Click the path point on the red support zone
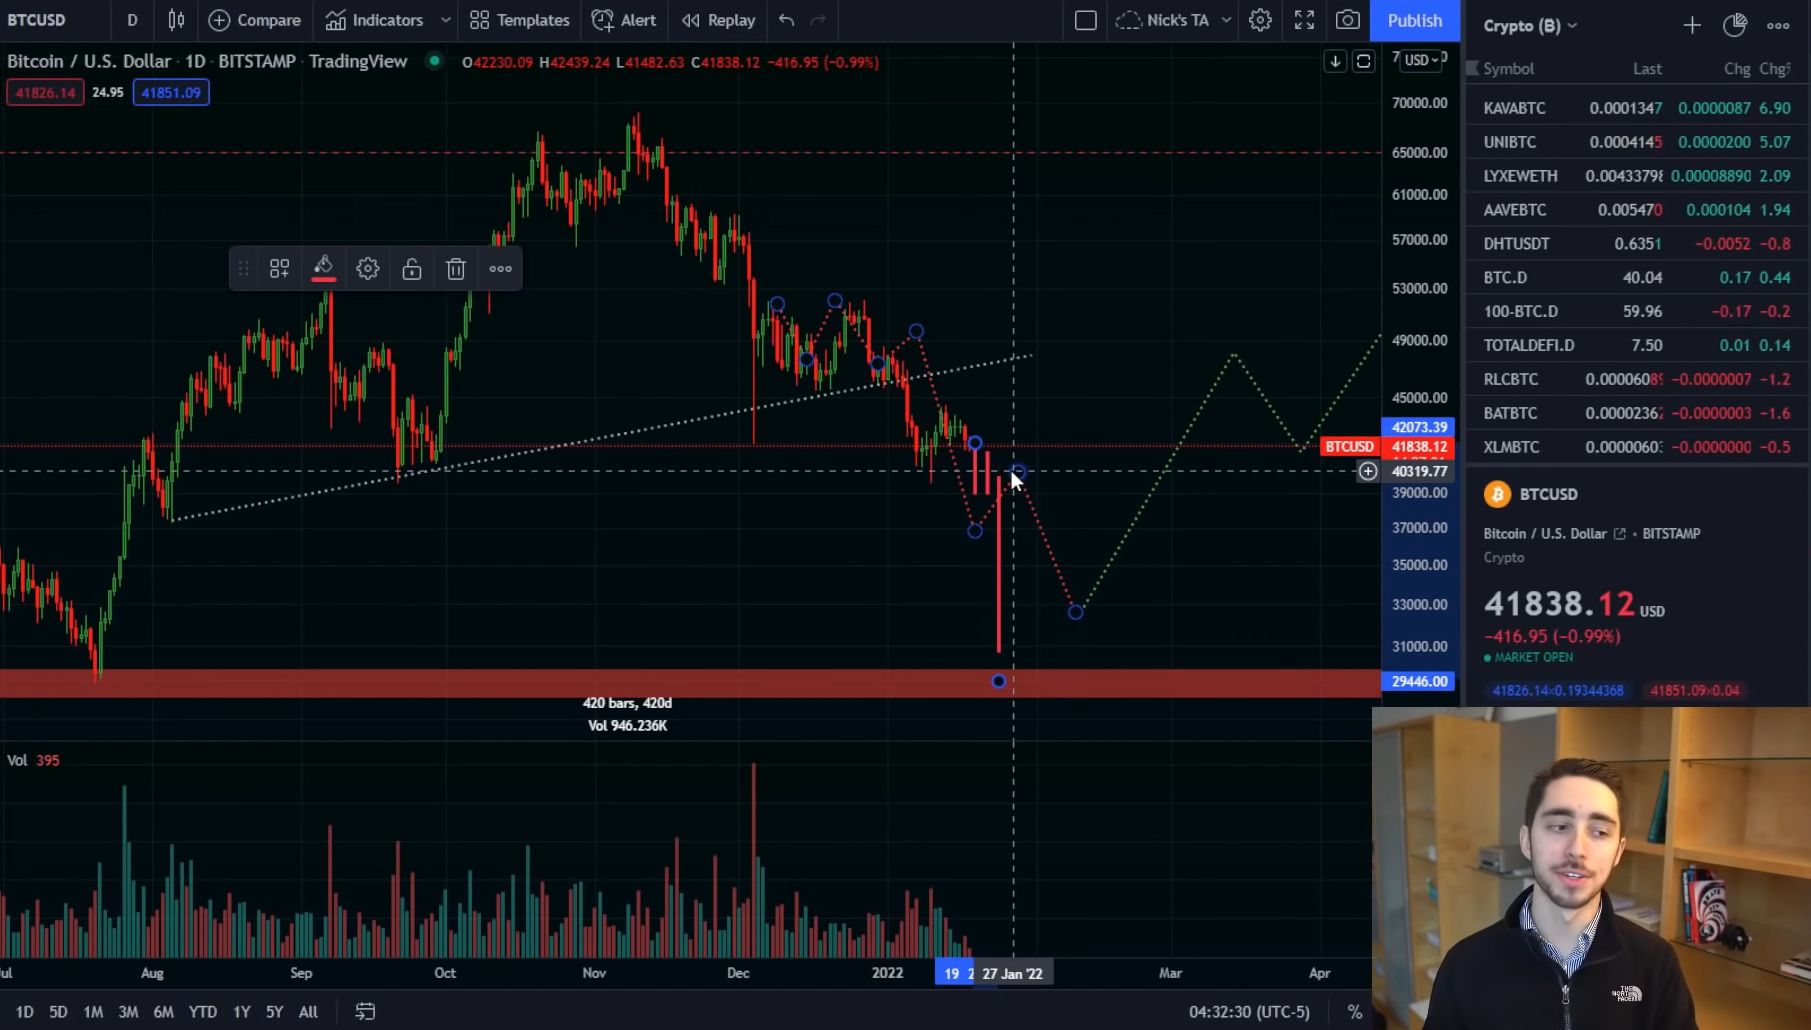 coord(998,681)
